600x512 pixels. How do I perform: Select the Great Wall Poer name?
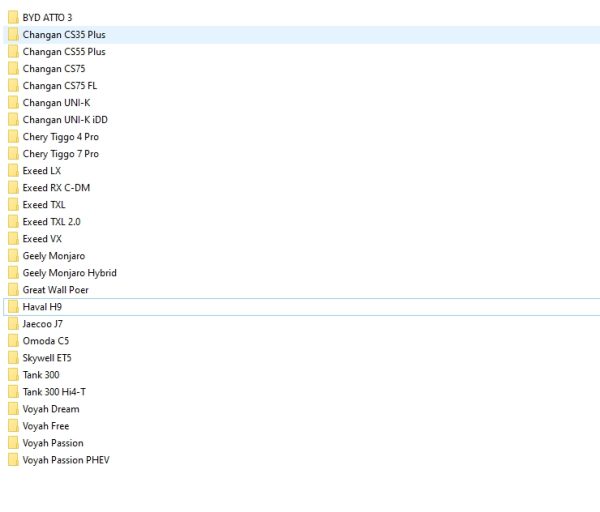pyautogui.click(x=55, y=290)
